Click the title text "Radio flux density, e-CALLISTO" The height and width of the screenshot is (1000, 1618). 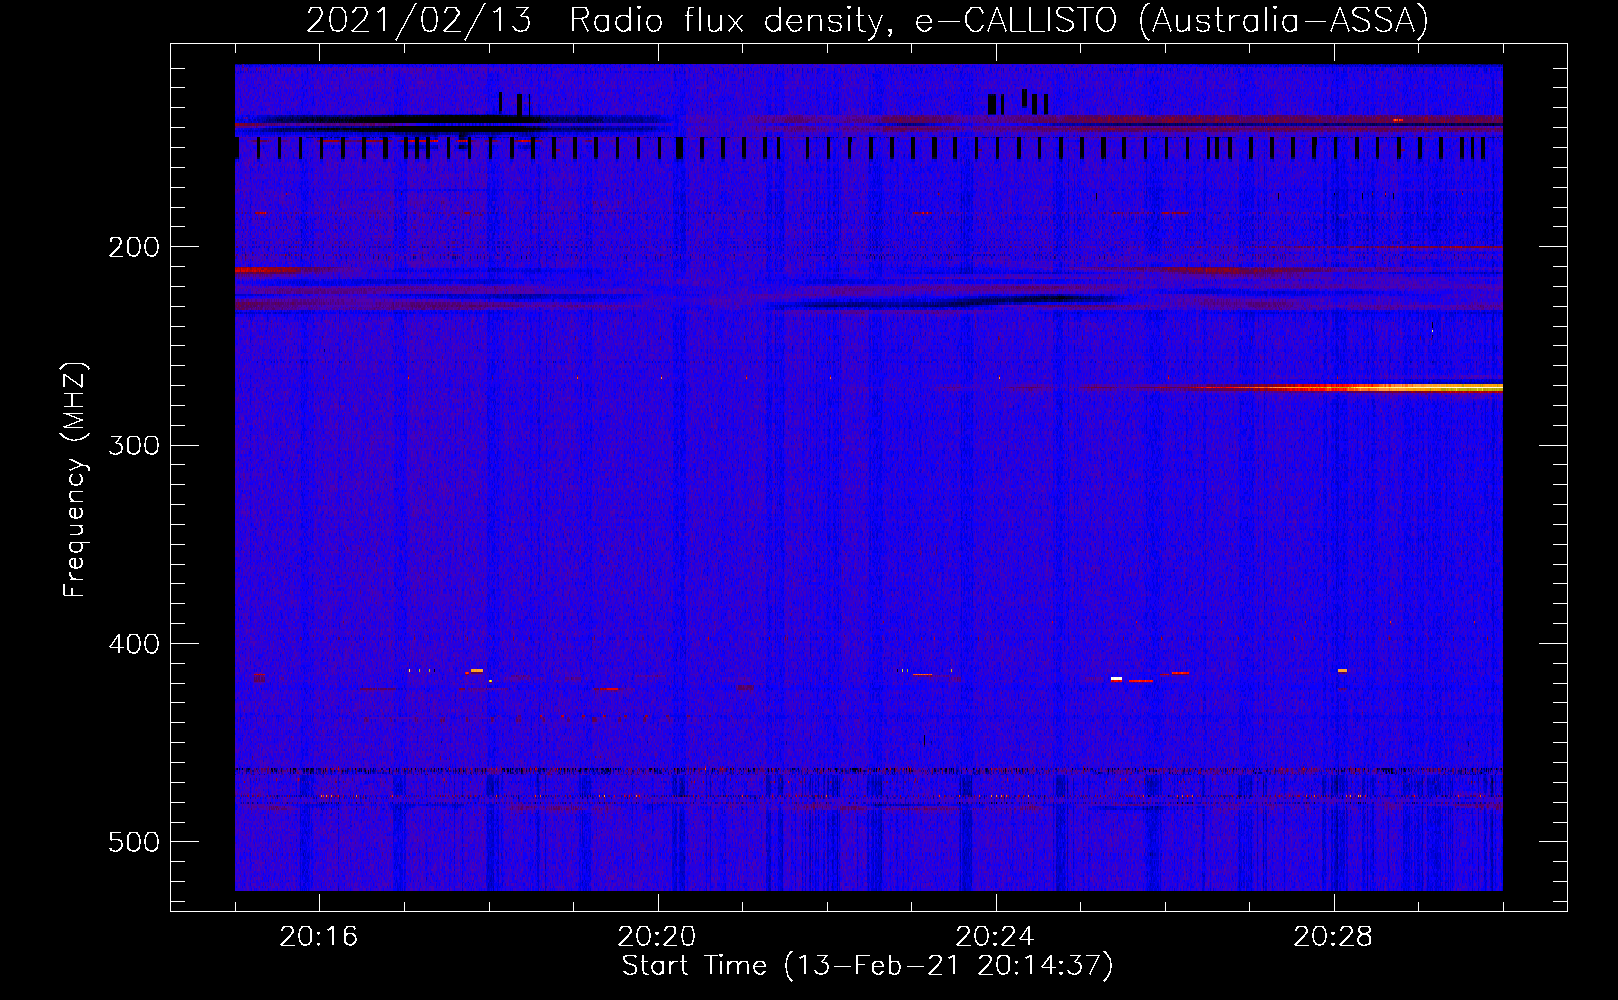tap(842, 20)
